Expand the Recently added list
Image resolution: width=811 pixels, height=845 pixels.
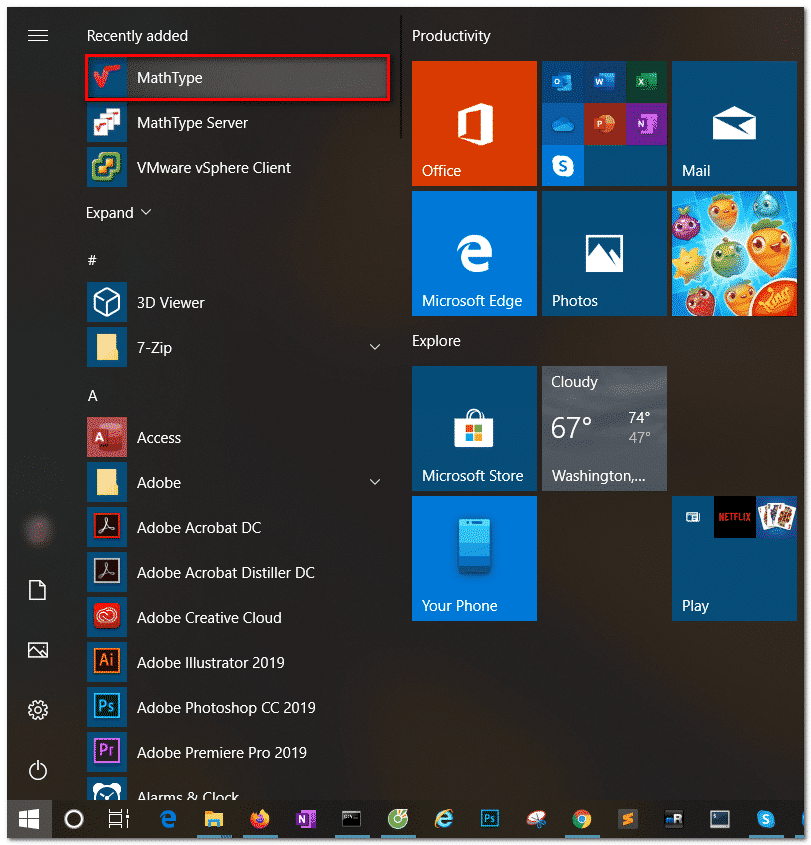point(119,213)
